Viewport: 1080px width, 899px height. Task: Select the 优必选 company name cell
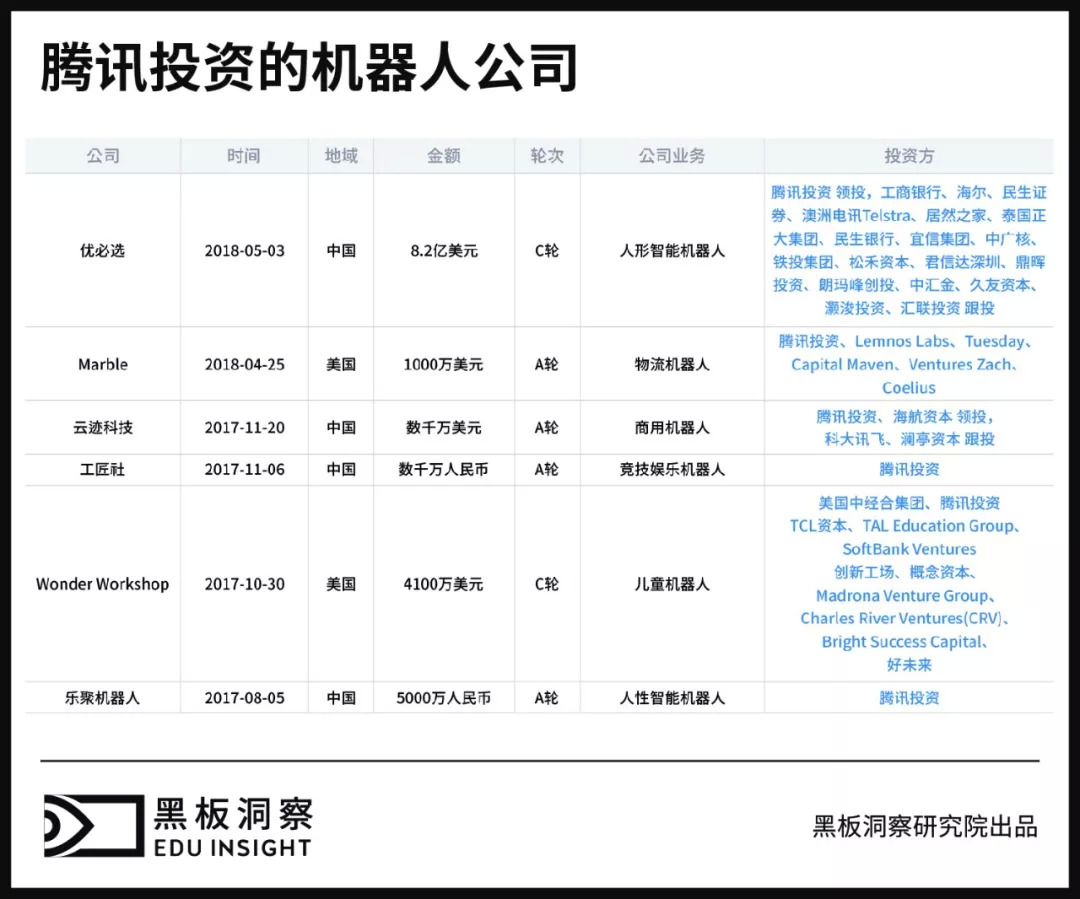click(x=103, y=251)
